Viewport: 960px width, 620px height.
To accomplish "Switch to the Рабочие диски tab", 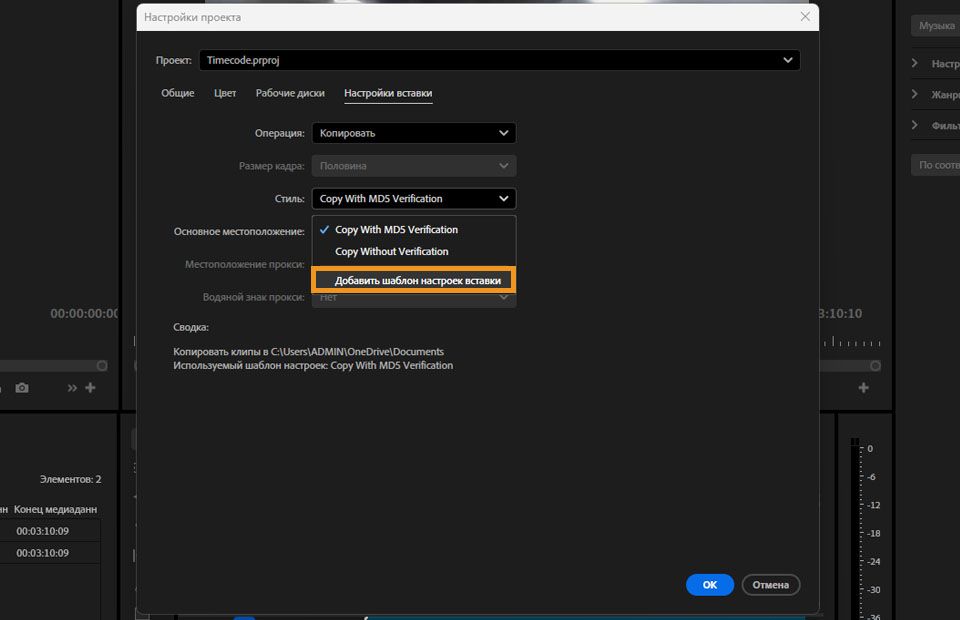I will [x=290, y=93].
